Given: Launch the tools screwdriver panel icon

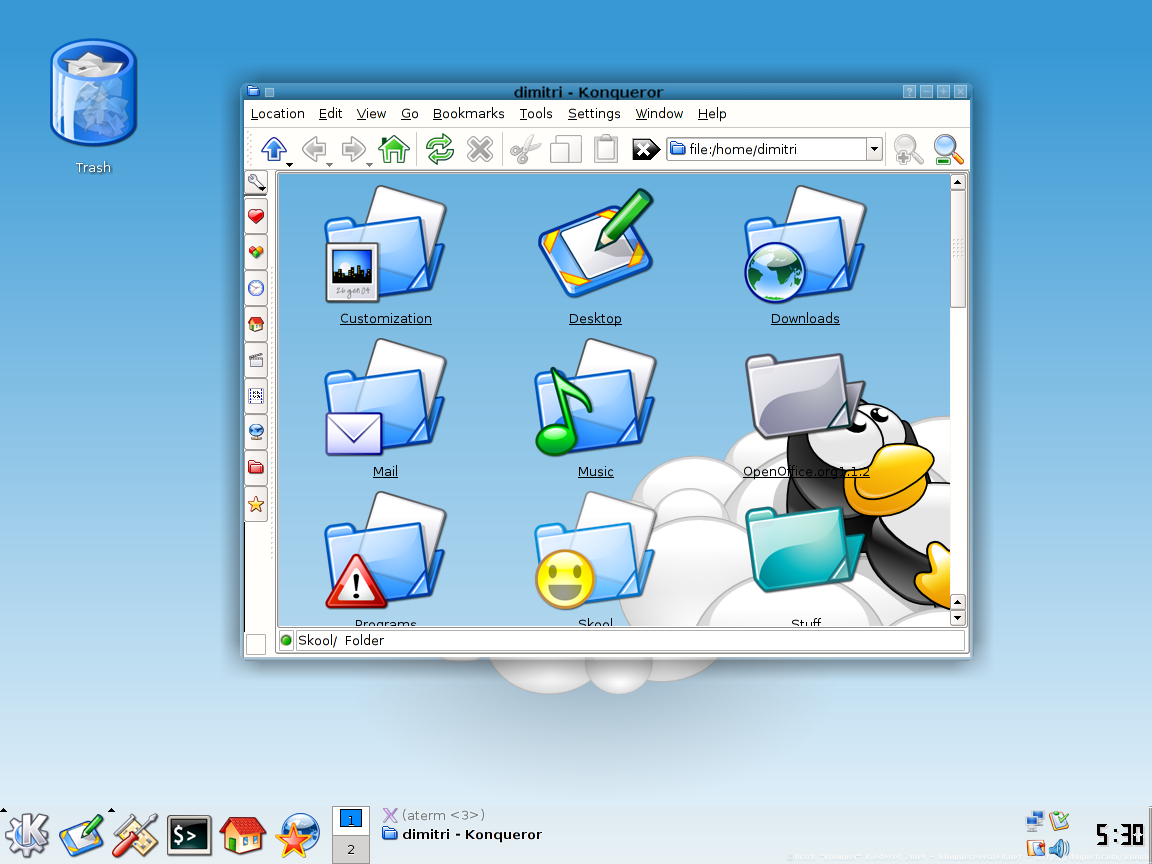Looking at the screenshot, I should click(x=135, y=835).
